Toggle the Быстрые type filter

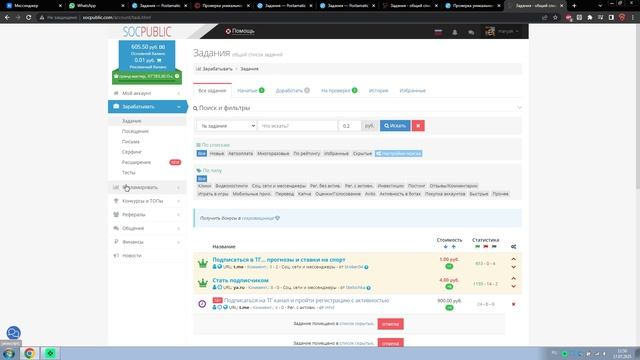point(479,194)
